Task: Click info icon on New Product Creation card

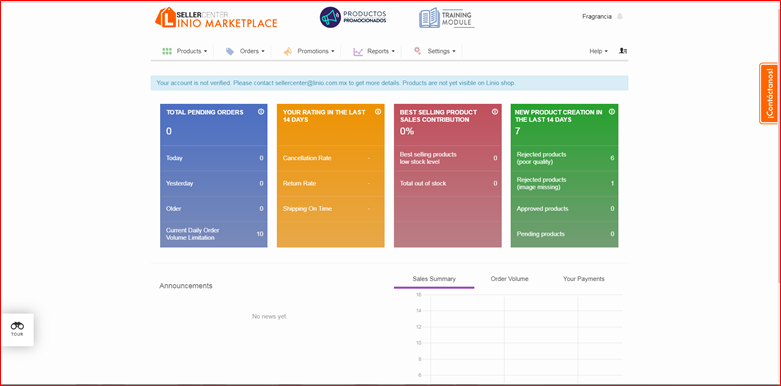Action: (x=612, y=112)
